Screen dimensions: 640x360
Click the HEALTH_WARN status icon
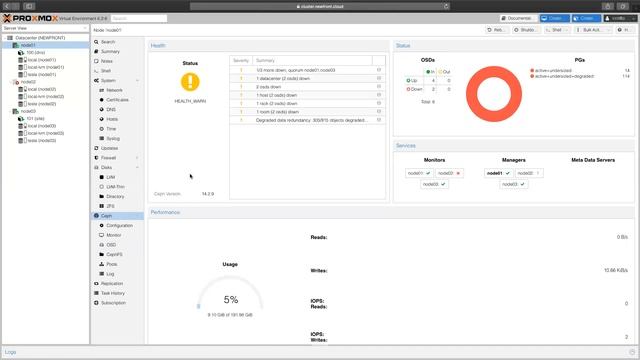click(190, 82)
